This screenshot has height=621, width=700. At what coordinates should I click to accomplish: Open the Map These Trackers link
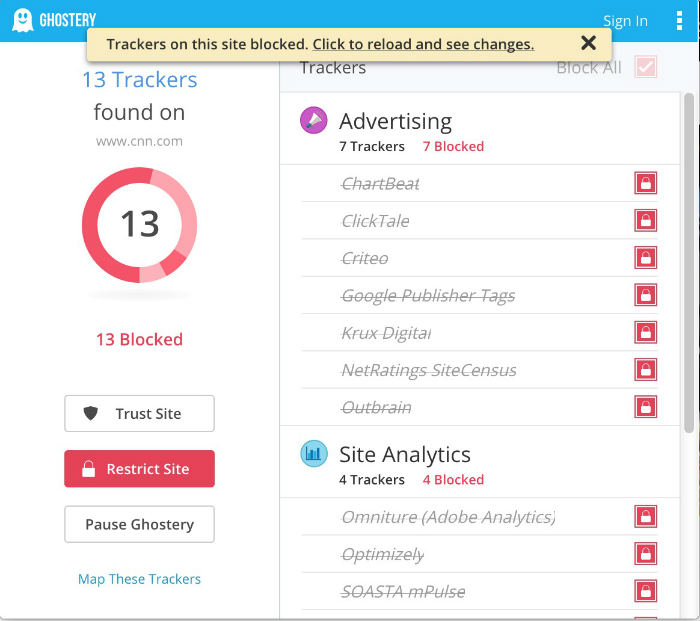pyautogui.click(x=139, y=579)
